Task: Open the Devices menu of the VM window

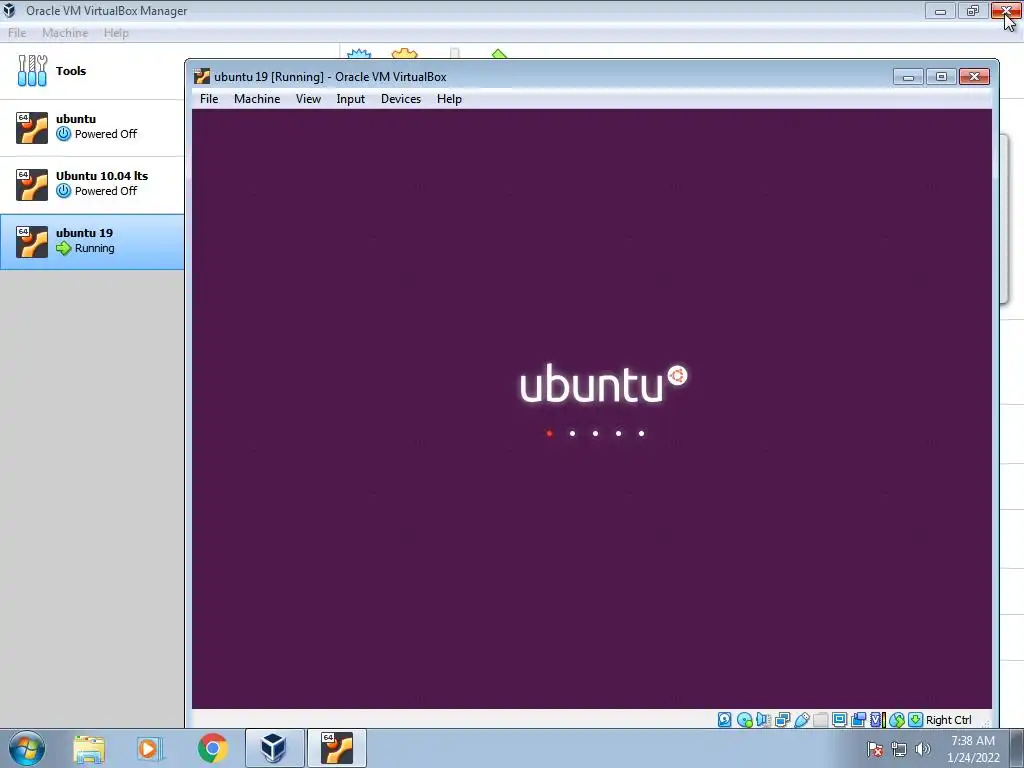Action: pyautogui.click(x=401, y=99)
